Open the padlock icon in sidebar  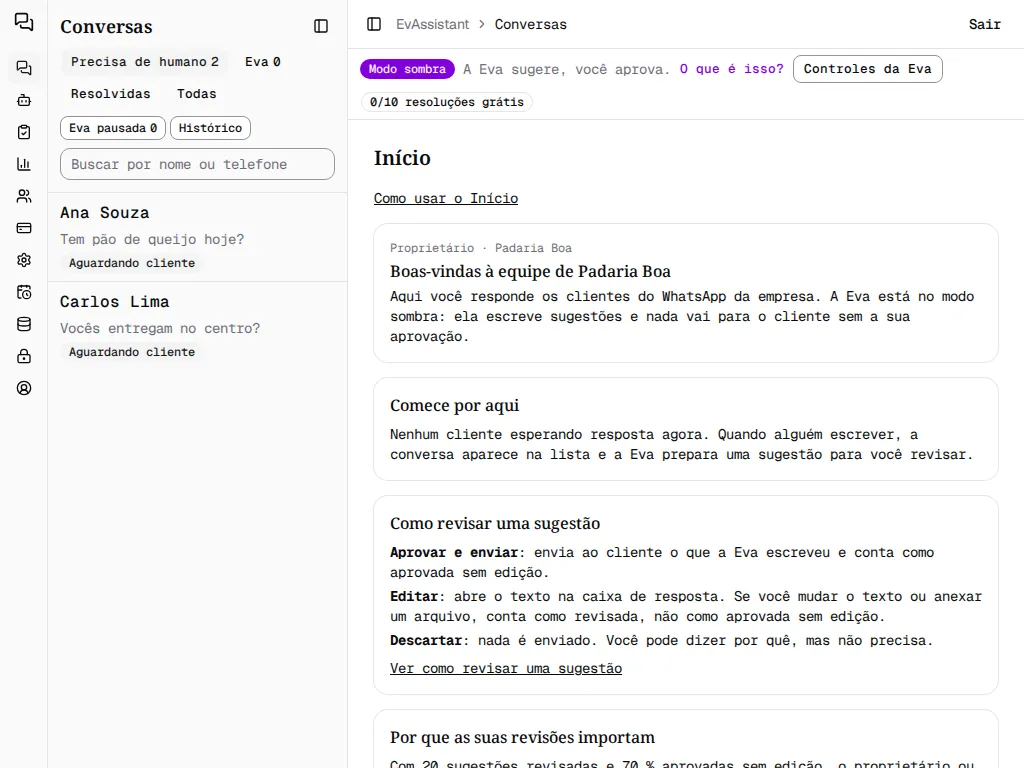[x=24, y=356]
